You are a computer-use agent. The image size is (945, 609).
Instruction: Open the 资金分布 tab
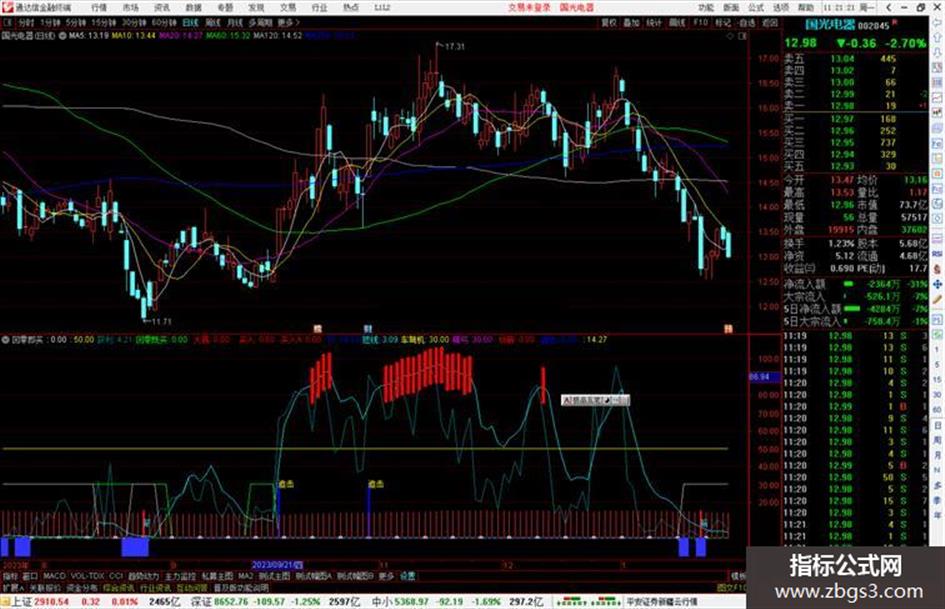(x=82, y=587)
